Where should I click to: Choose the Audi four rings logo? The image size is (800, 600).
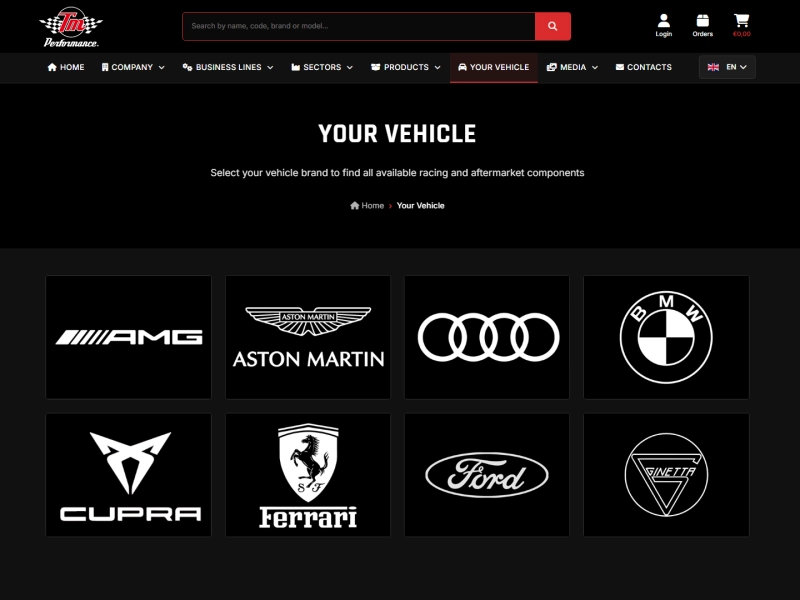pos(487,337)
